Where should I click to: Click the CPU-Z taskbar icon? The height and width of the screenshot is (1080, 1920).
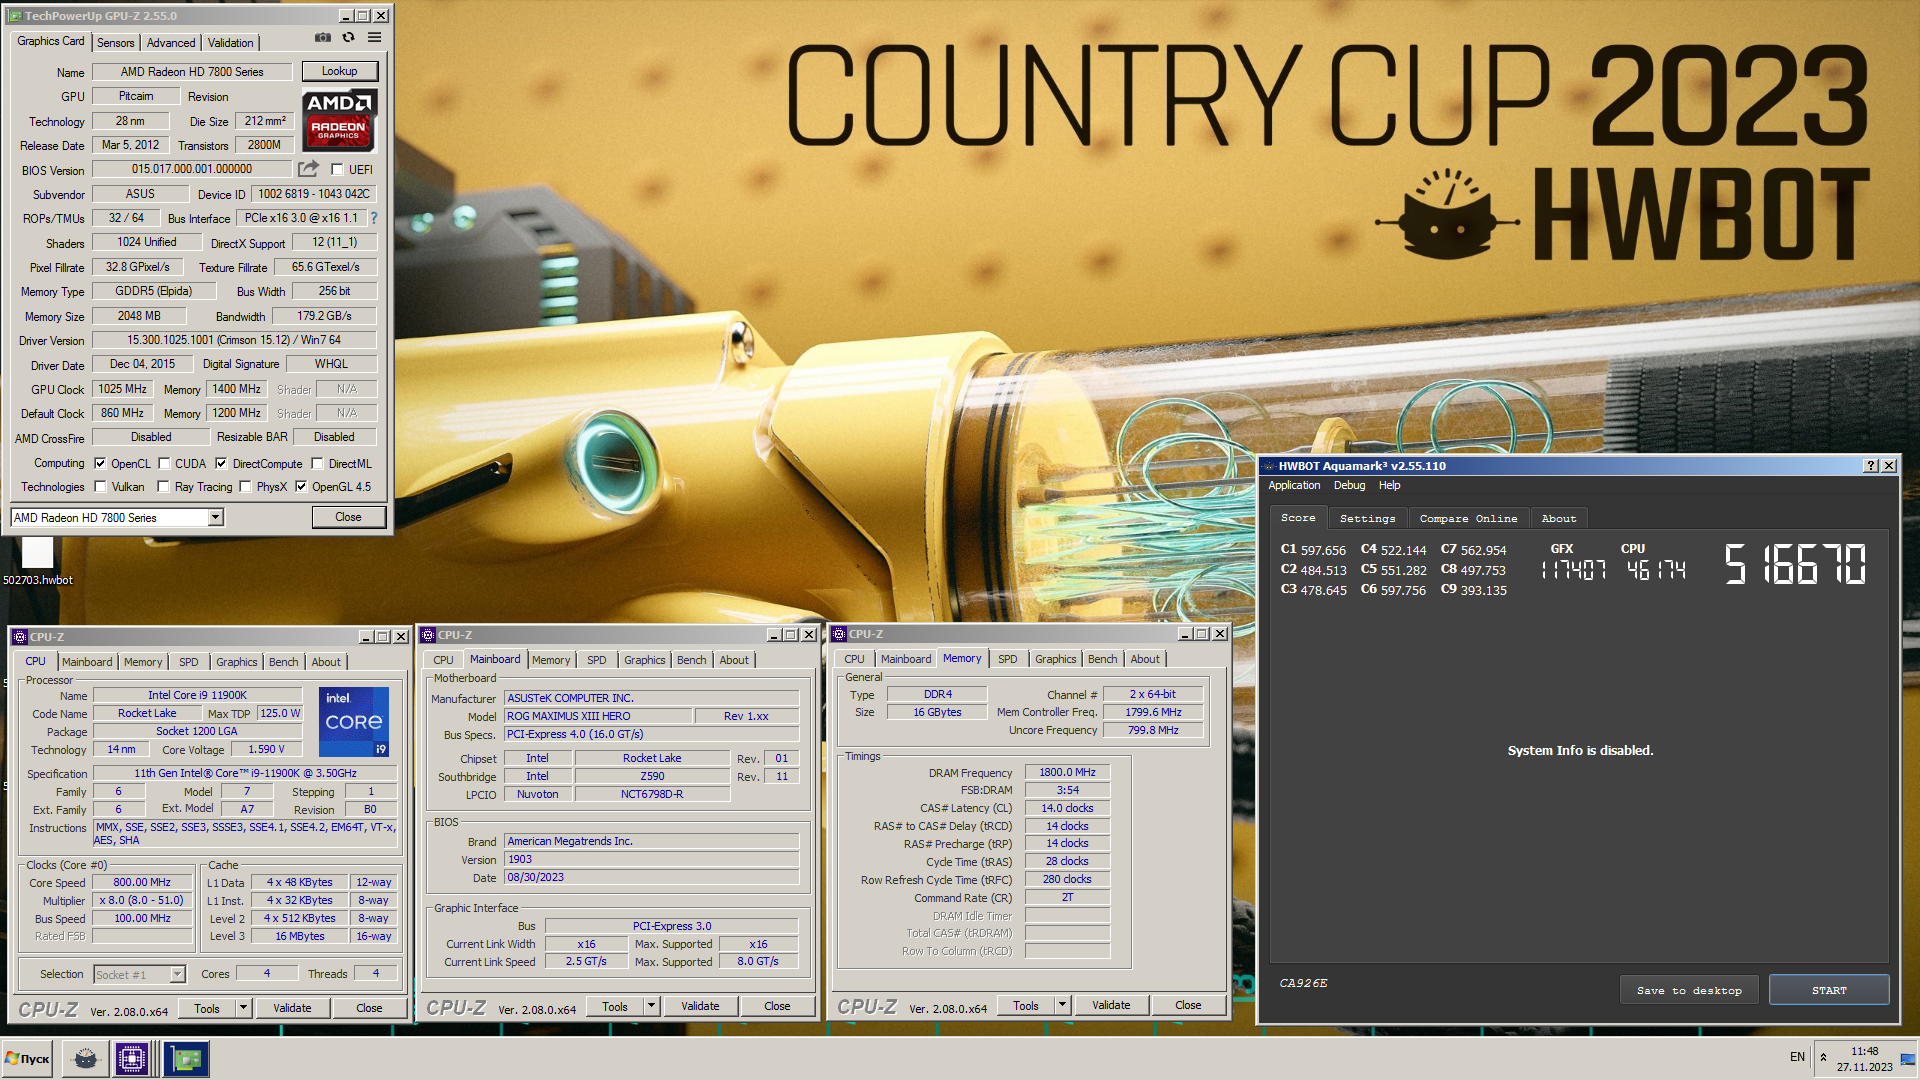point(132,1058)
